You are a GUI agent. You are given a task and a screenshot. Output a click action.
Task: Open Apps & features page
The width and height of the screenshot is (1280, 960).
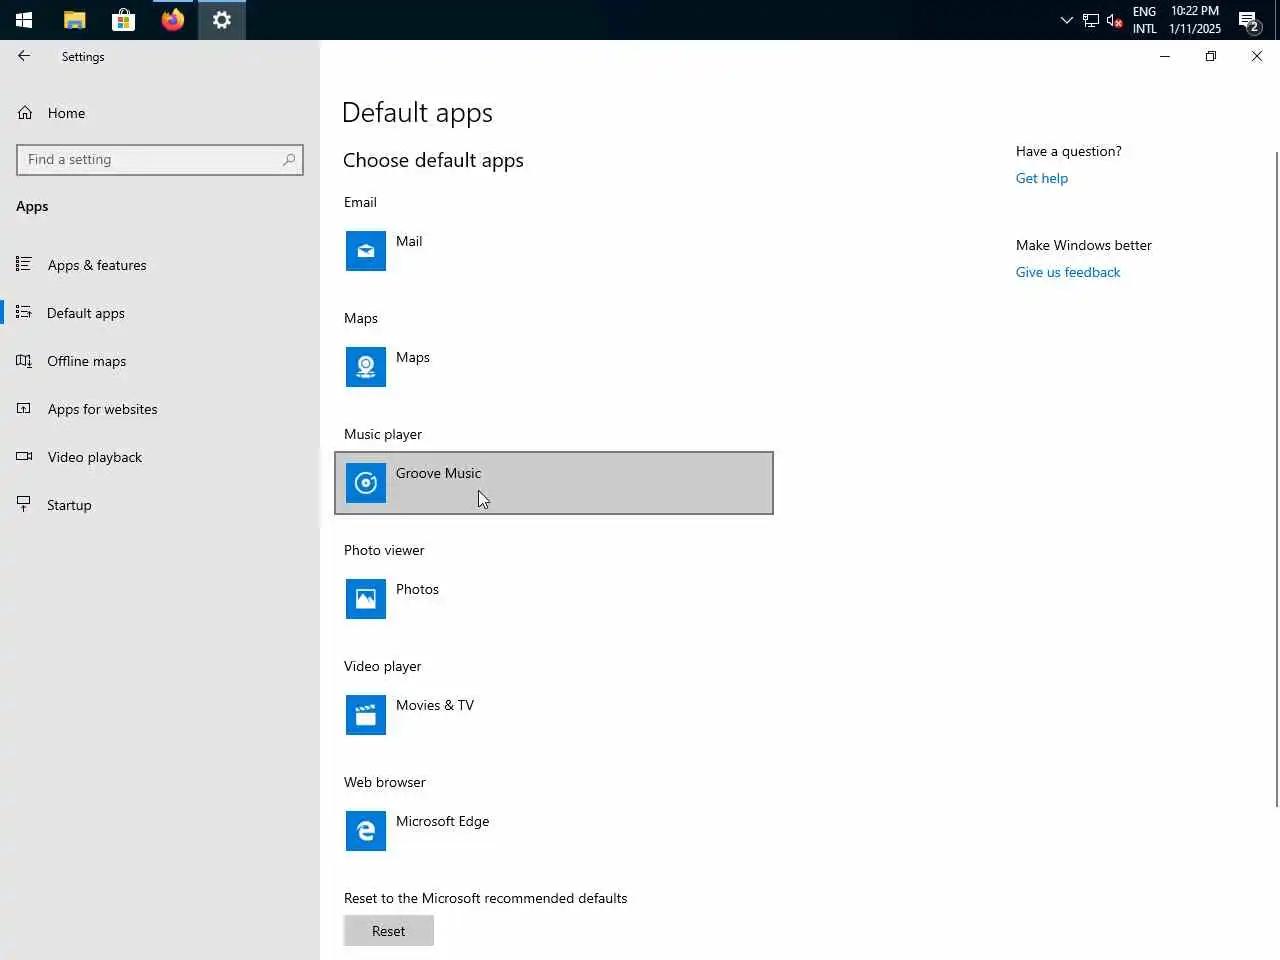tap(160, 265)
